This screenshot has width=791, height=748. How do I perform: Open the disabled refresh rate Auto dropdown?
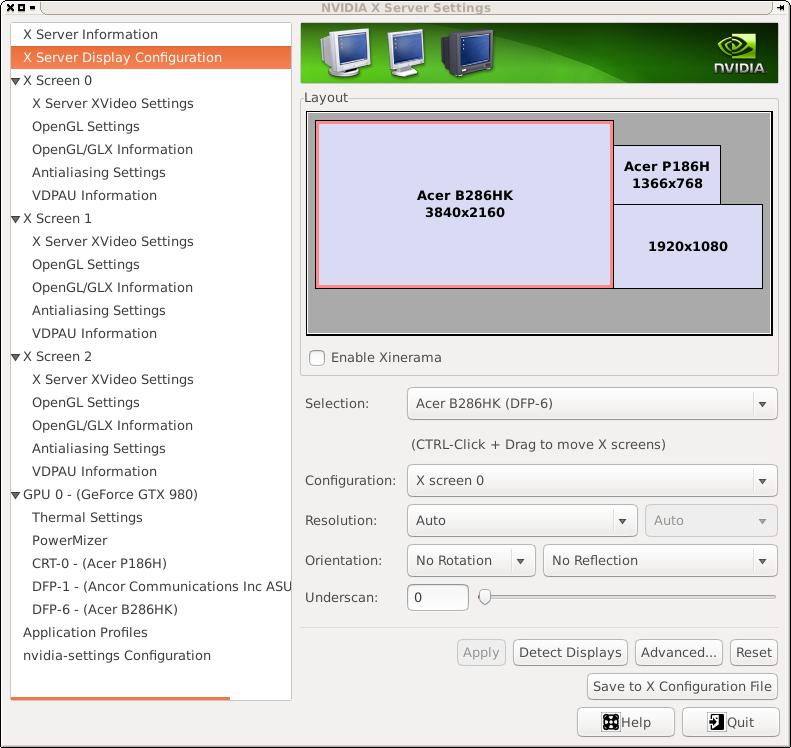pyautogui.click(x=711, y=521)
